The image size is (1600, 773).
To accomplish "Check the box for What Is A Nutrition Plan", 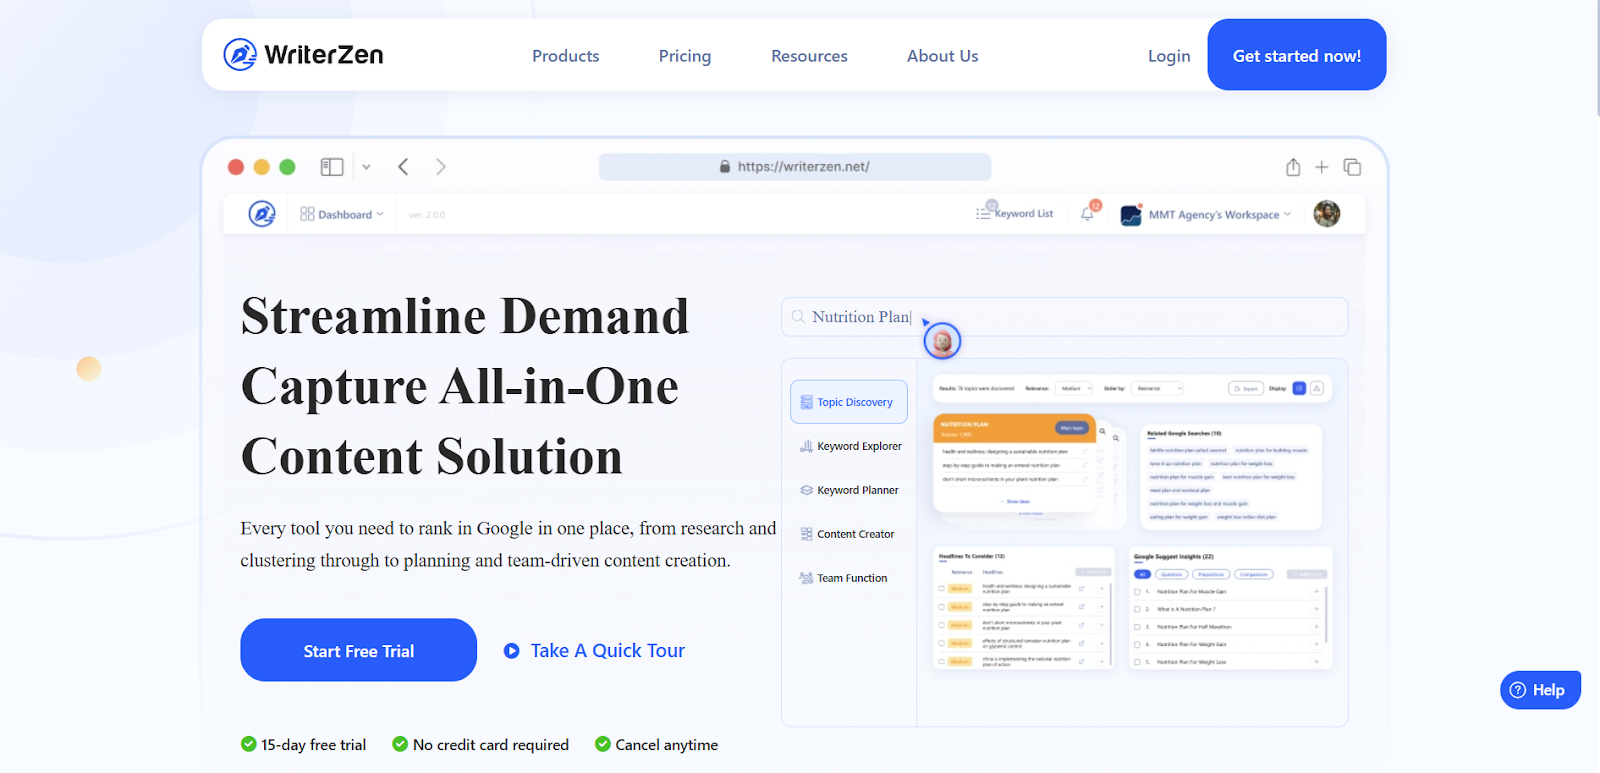I will pos(1137,609).
